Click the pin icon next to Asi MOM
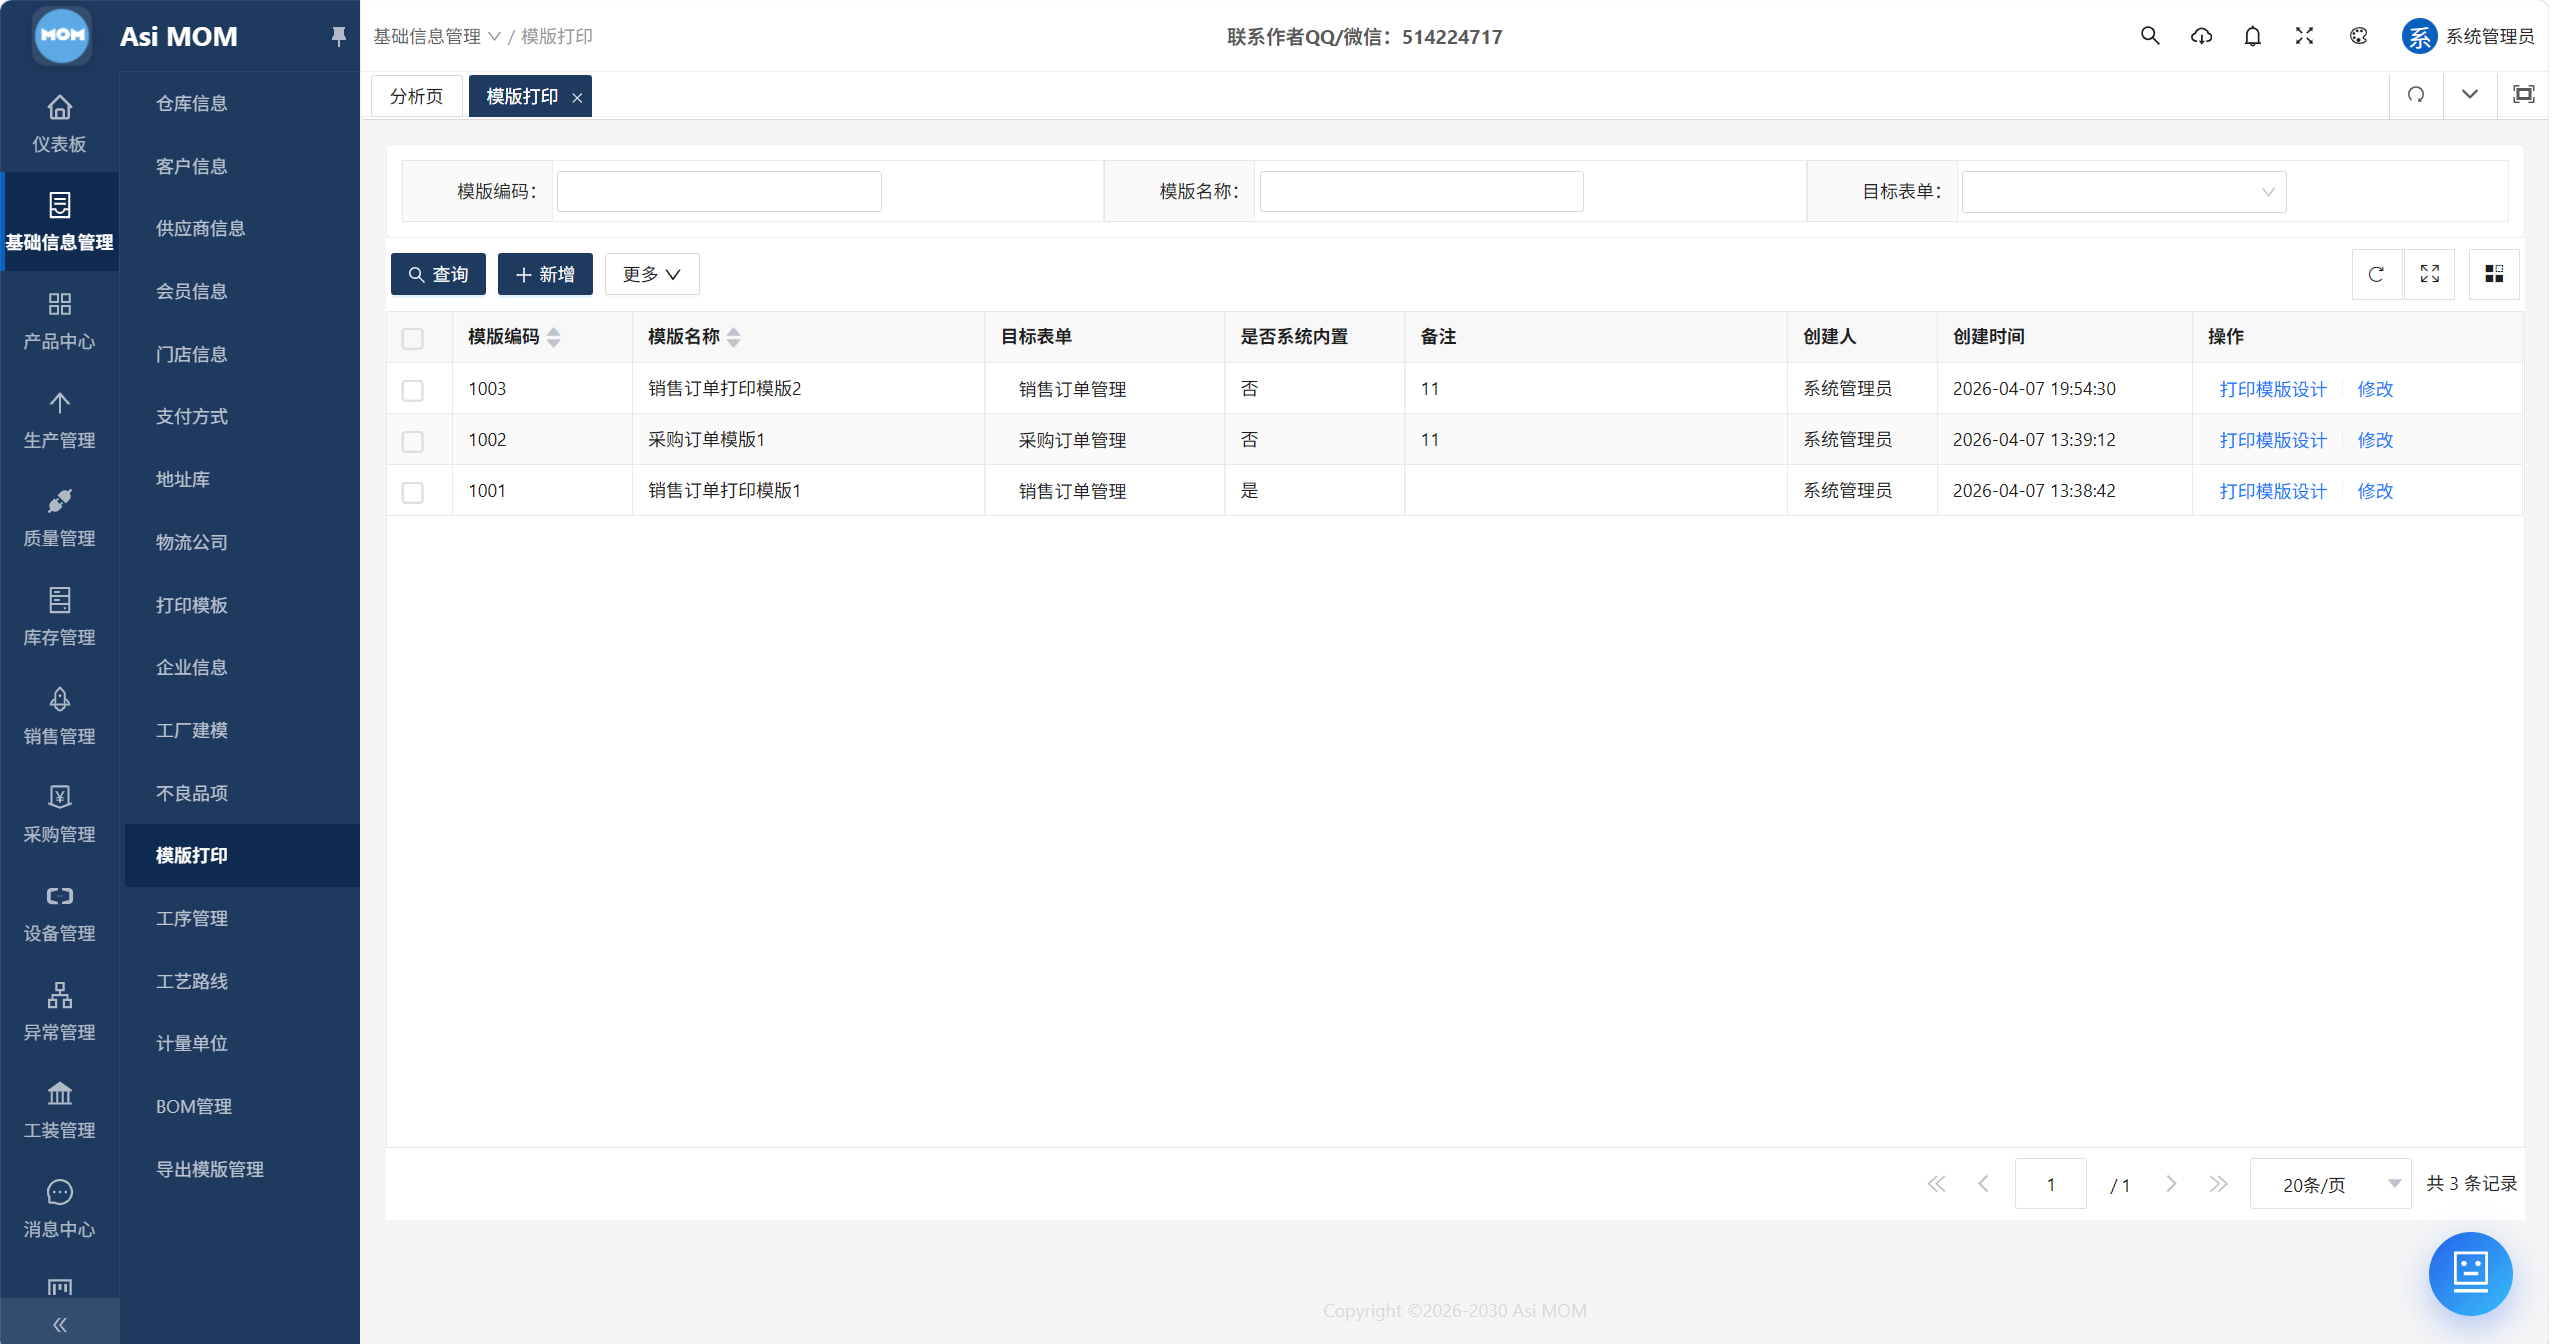The image size is (2553, 1344). tap(338, 36)
